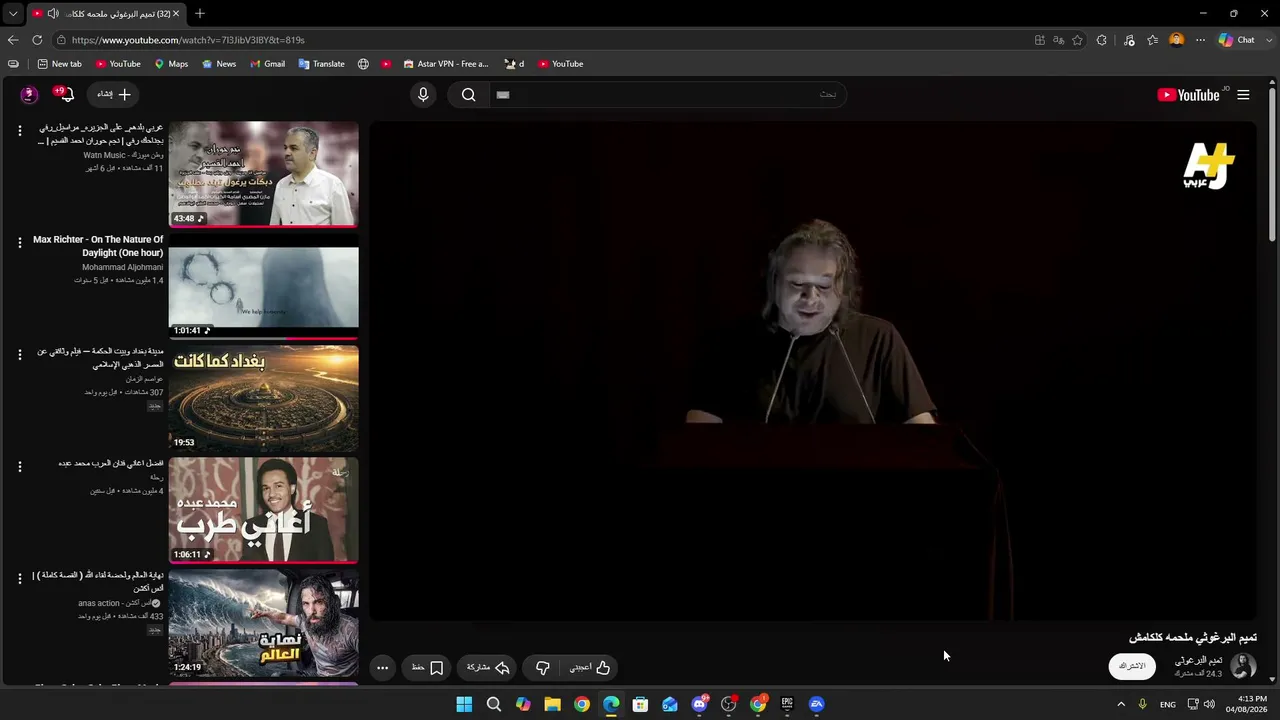The height and width of the screenshot is (720, 1280).
Task: Focus the YouTube search box
Action: point(666,95)
